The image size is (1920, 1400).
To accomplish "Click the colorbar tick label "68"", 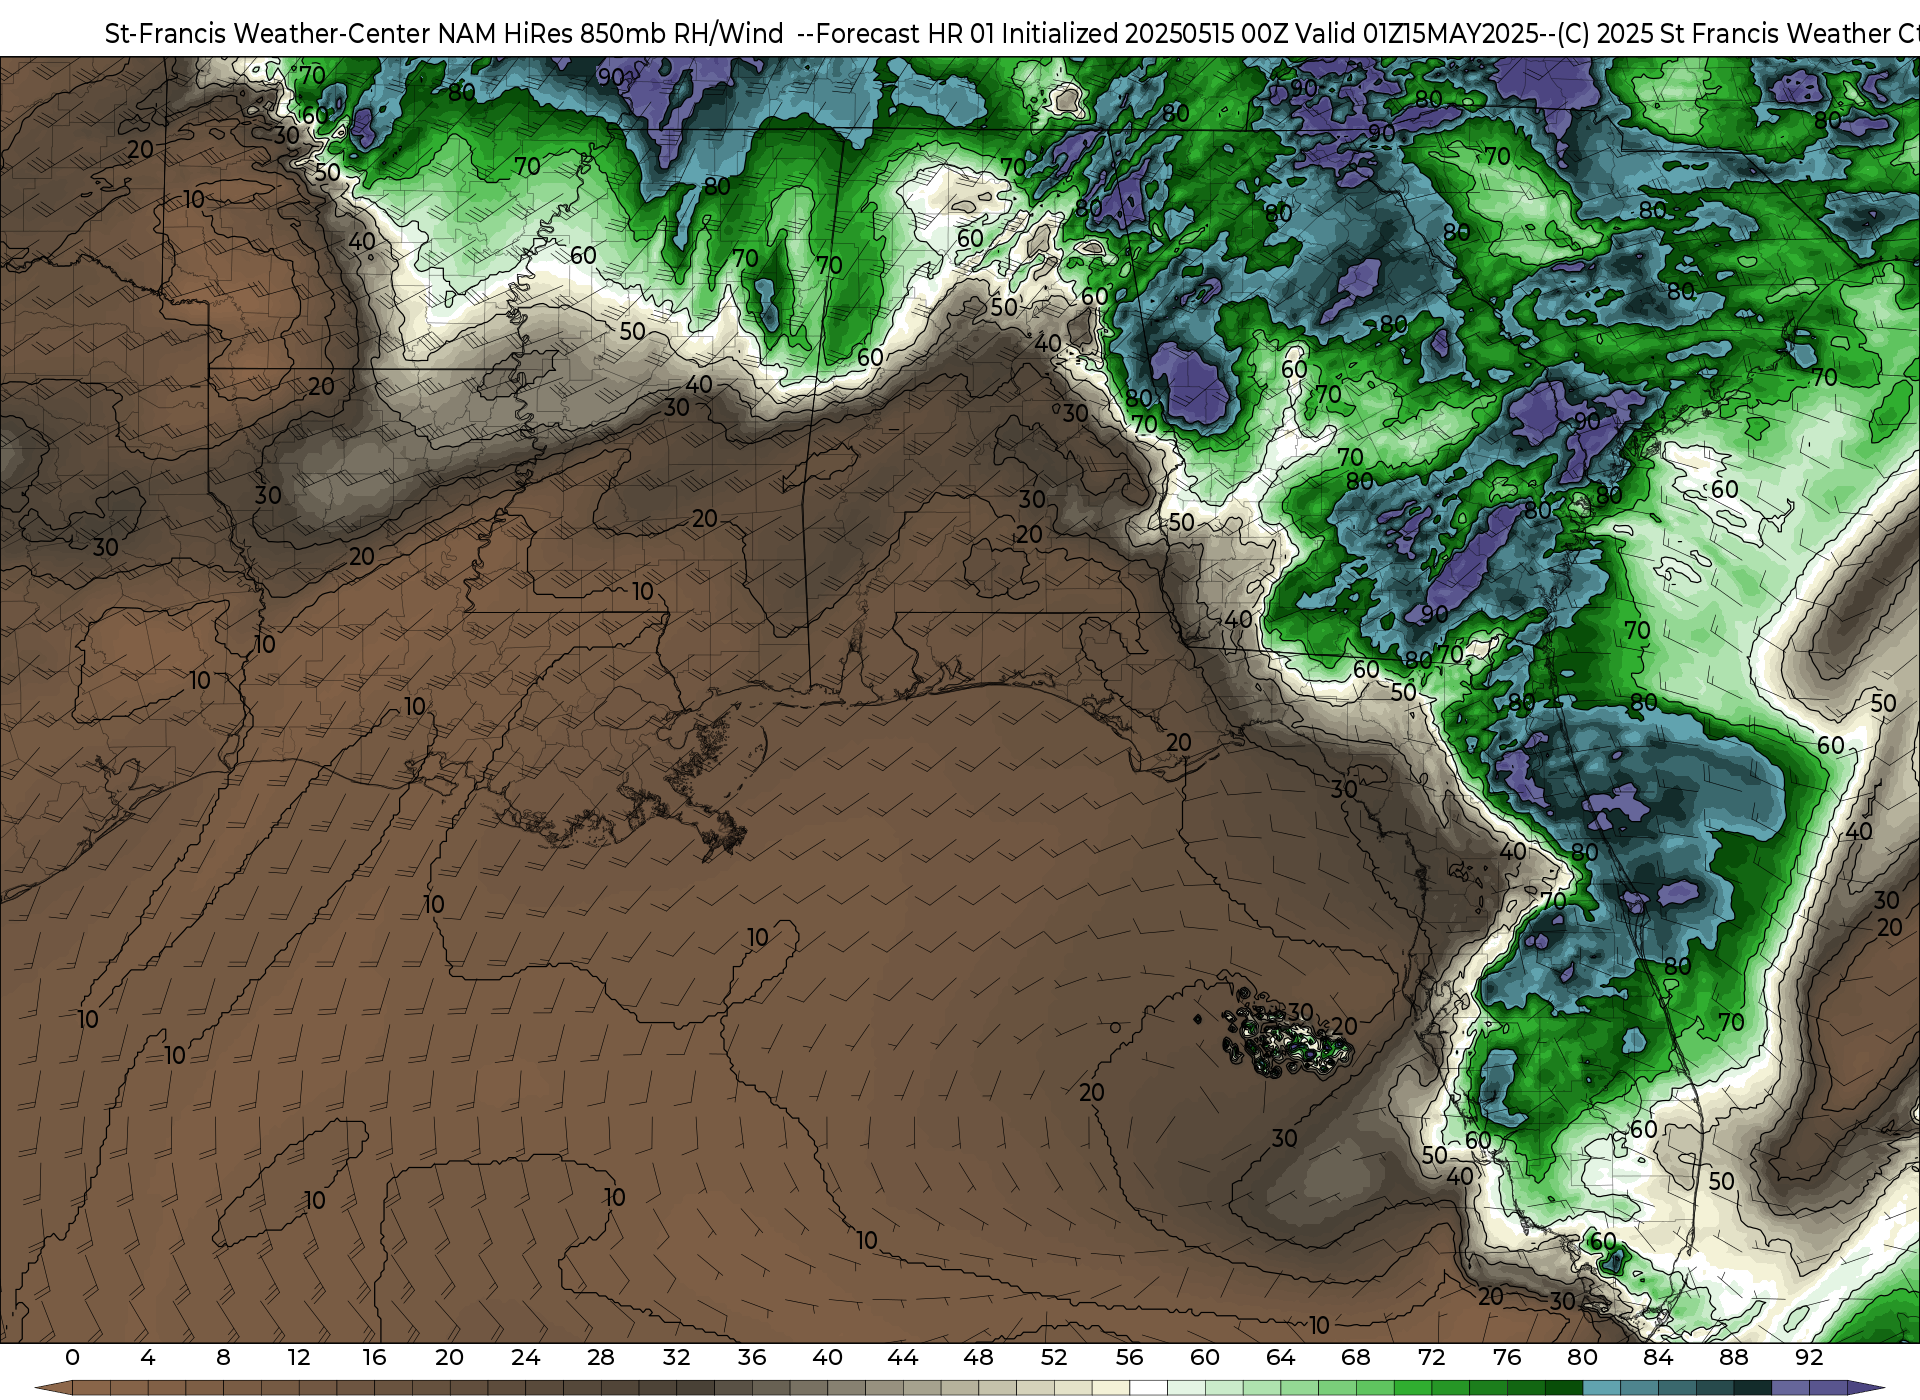I will 1356,1358.
